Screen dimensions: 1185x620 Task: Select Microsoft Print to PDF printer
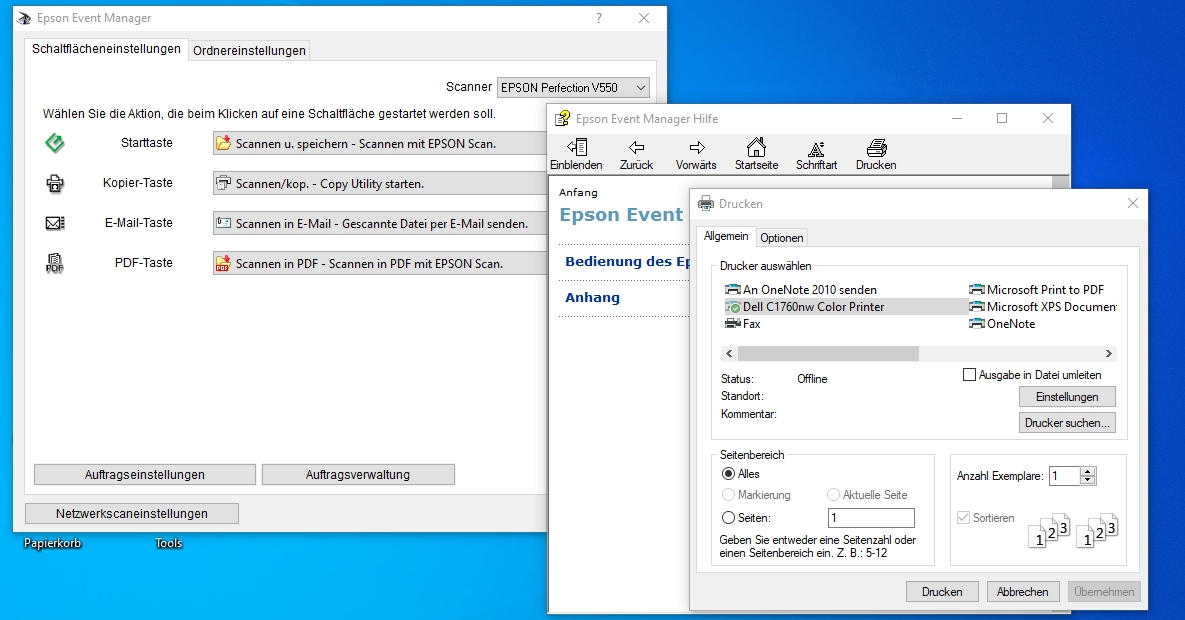(1036, 290)
